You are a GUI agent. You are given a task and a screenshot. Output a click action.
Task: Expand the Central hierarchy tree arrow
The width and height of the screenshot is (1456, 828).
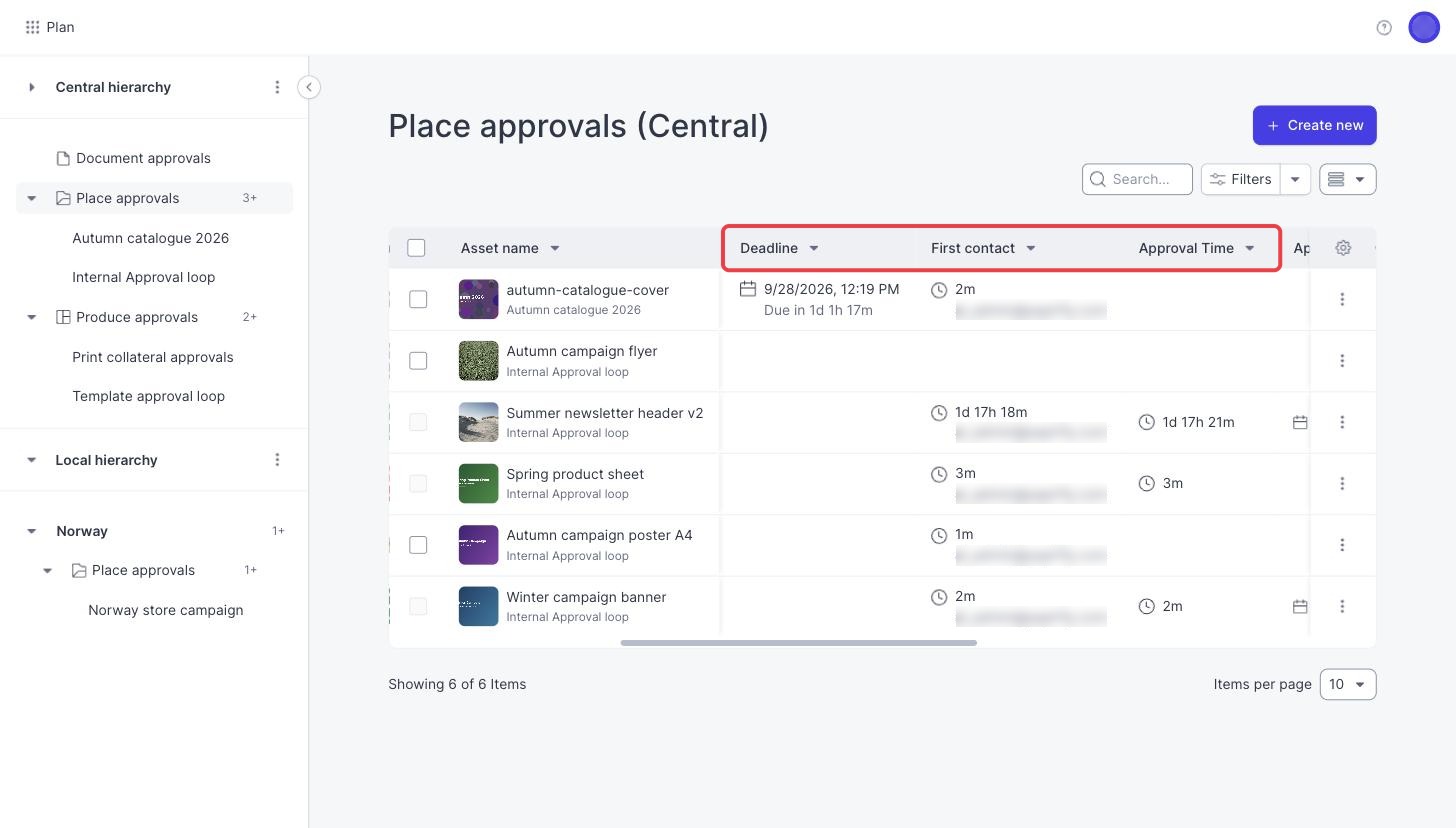click(x=32, y=87)
